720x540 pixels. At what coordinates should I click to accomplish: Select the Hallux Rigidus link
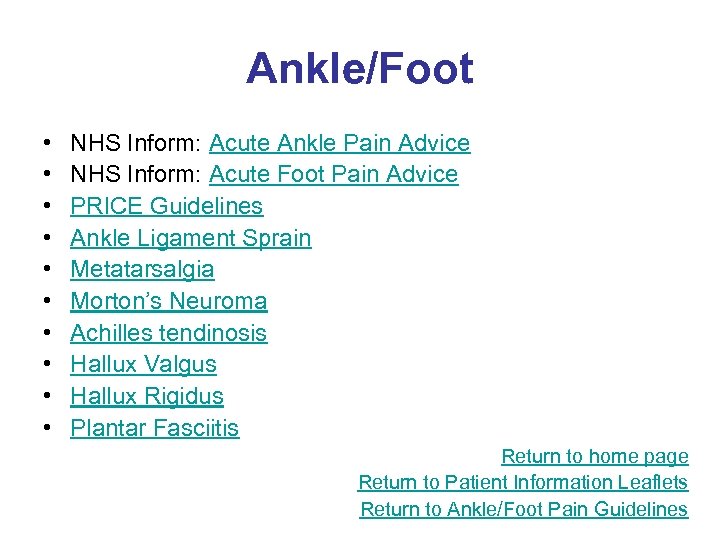[146, 396]
